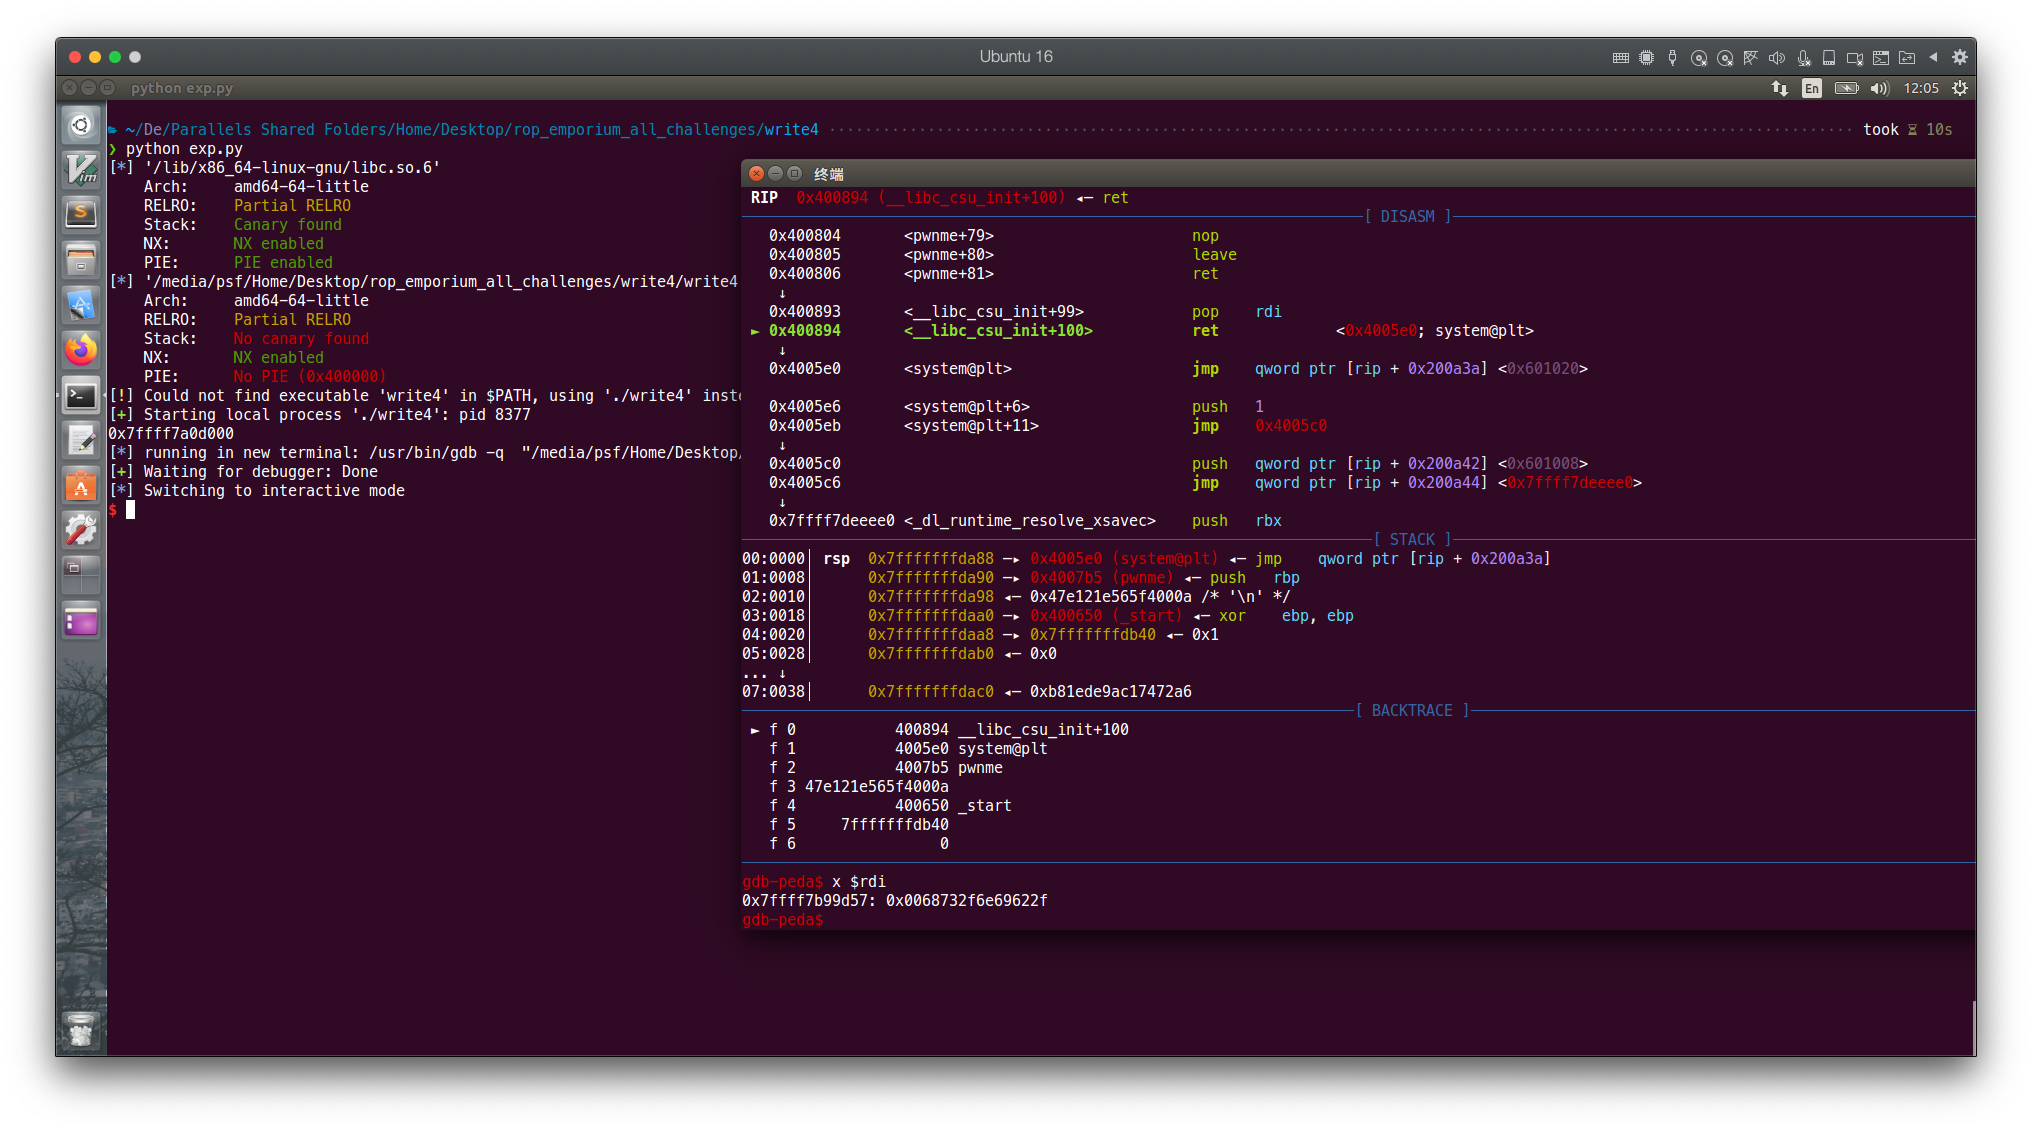
Task: Click the 0x400894 RIP address
Action: 832,198
